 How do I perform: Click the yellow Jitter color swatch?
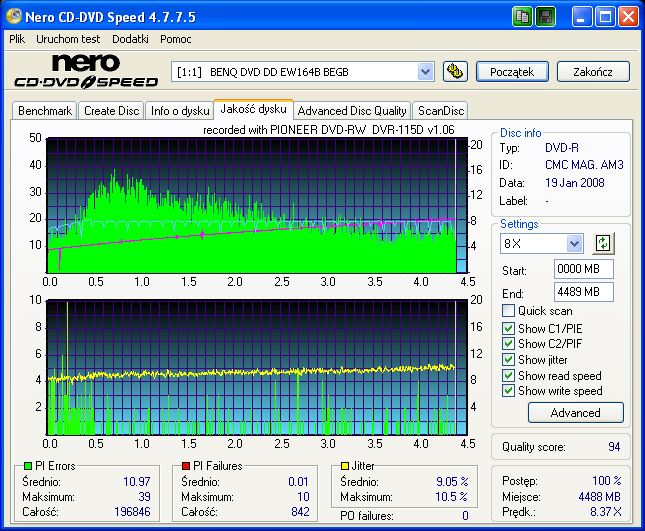pos(345,466)
